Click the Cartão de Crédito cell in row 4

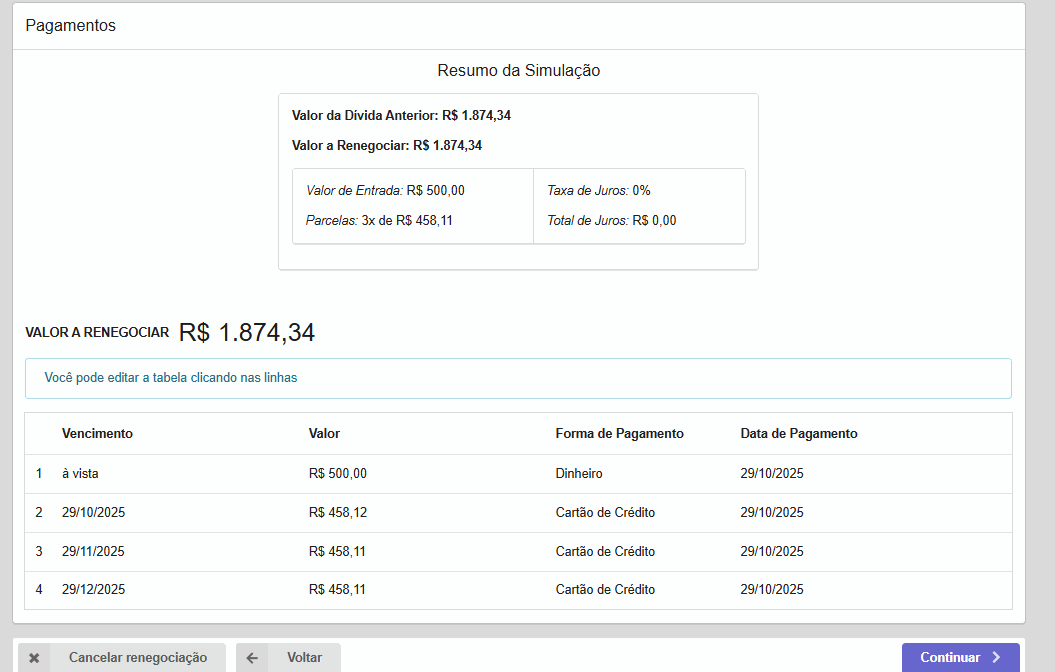tap(605, 590)
